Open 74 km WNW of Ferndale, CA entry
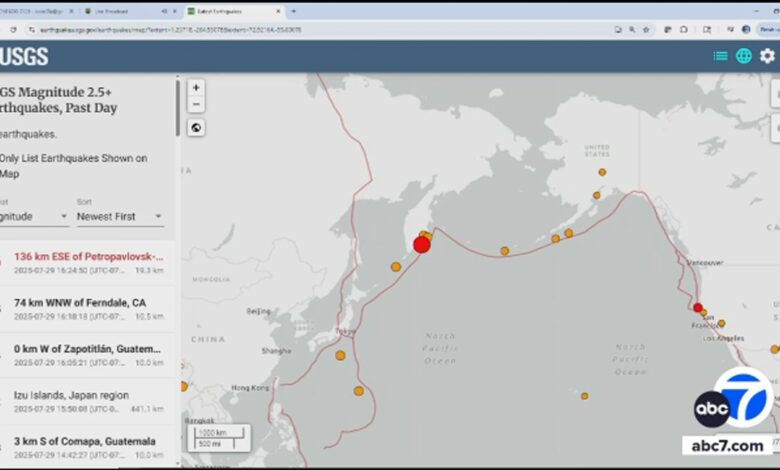The image size is (780, 470). point(88,309)
